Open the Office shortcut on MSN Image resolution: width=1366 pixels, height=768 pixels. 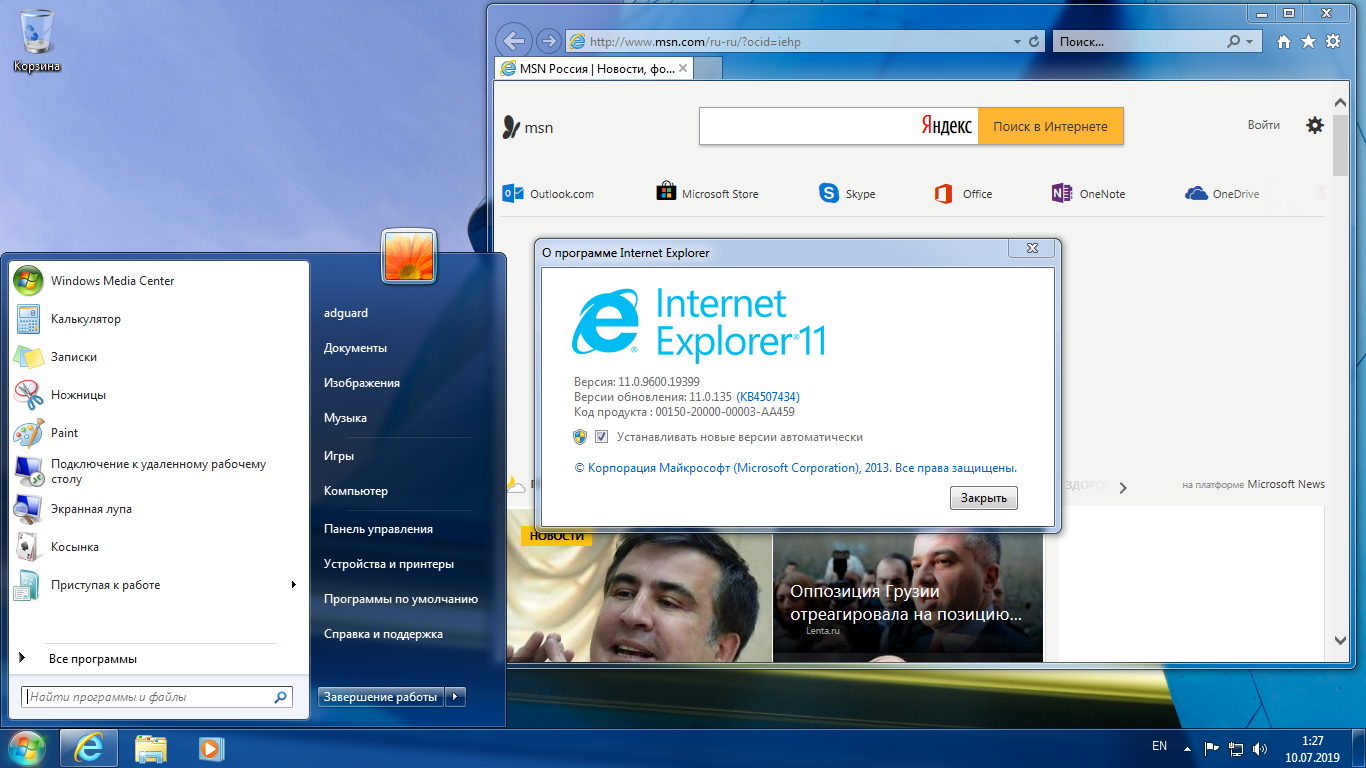click(963, 193)
